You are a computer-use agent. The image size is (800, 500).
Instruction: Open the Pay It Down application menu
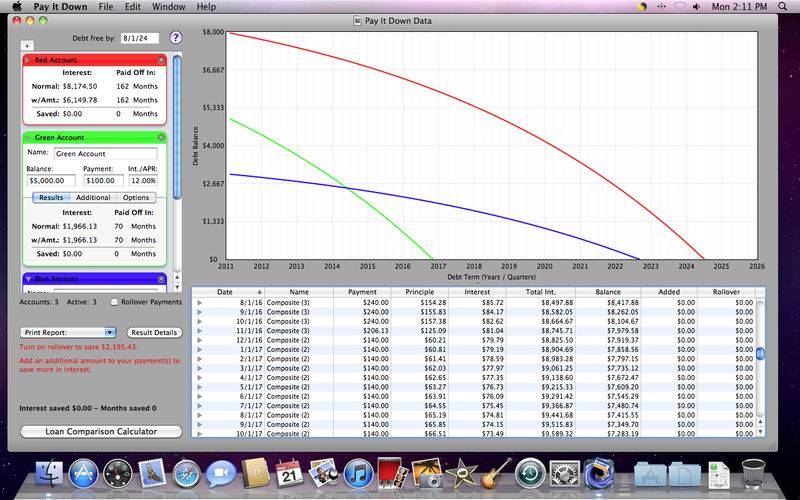60,7
